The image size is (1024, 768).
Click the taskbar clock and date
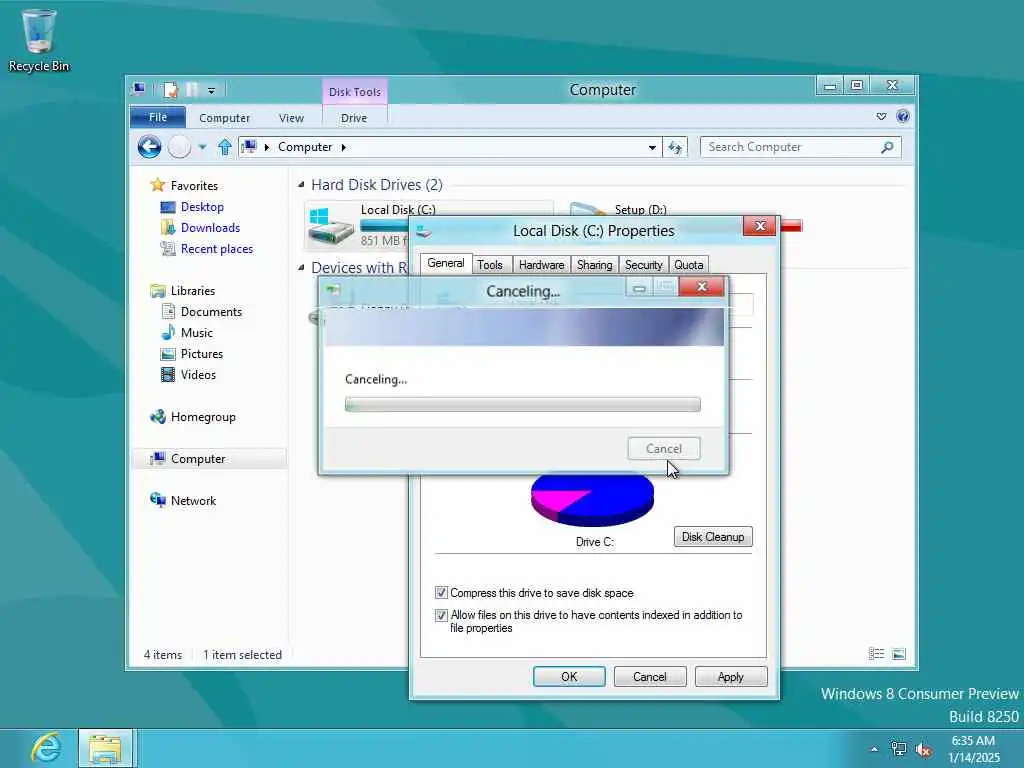point(973,749)
